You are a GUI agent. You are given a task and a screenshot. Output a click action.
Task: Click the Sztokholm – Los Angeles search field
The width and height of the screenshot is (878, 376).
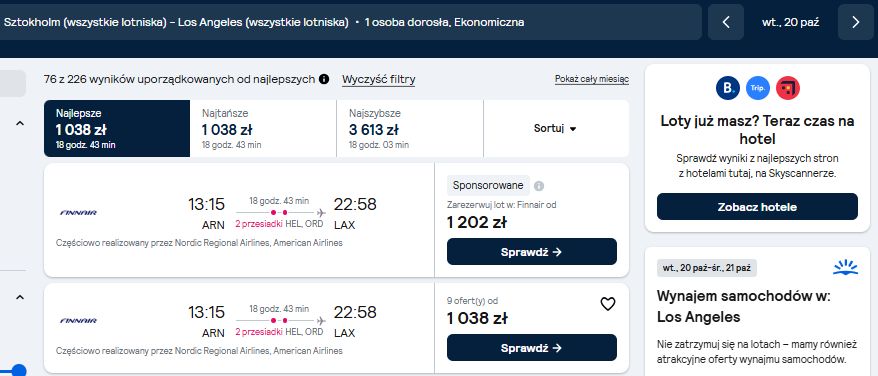point(351,22)
